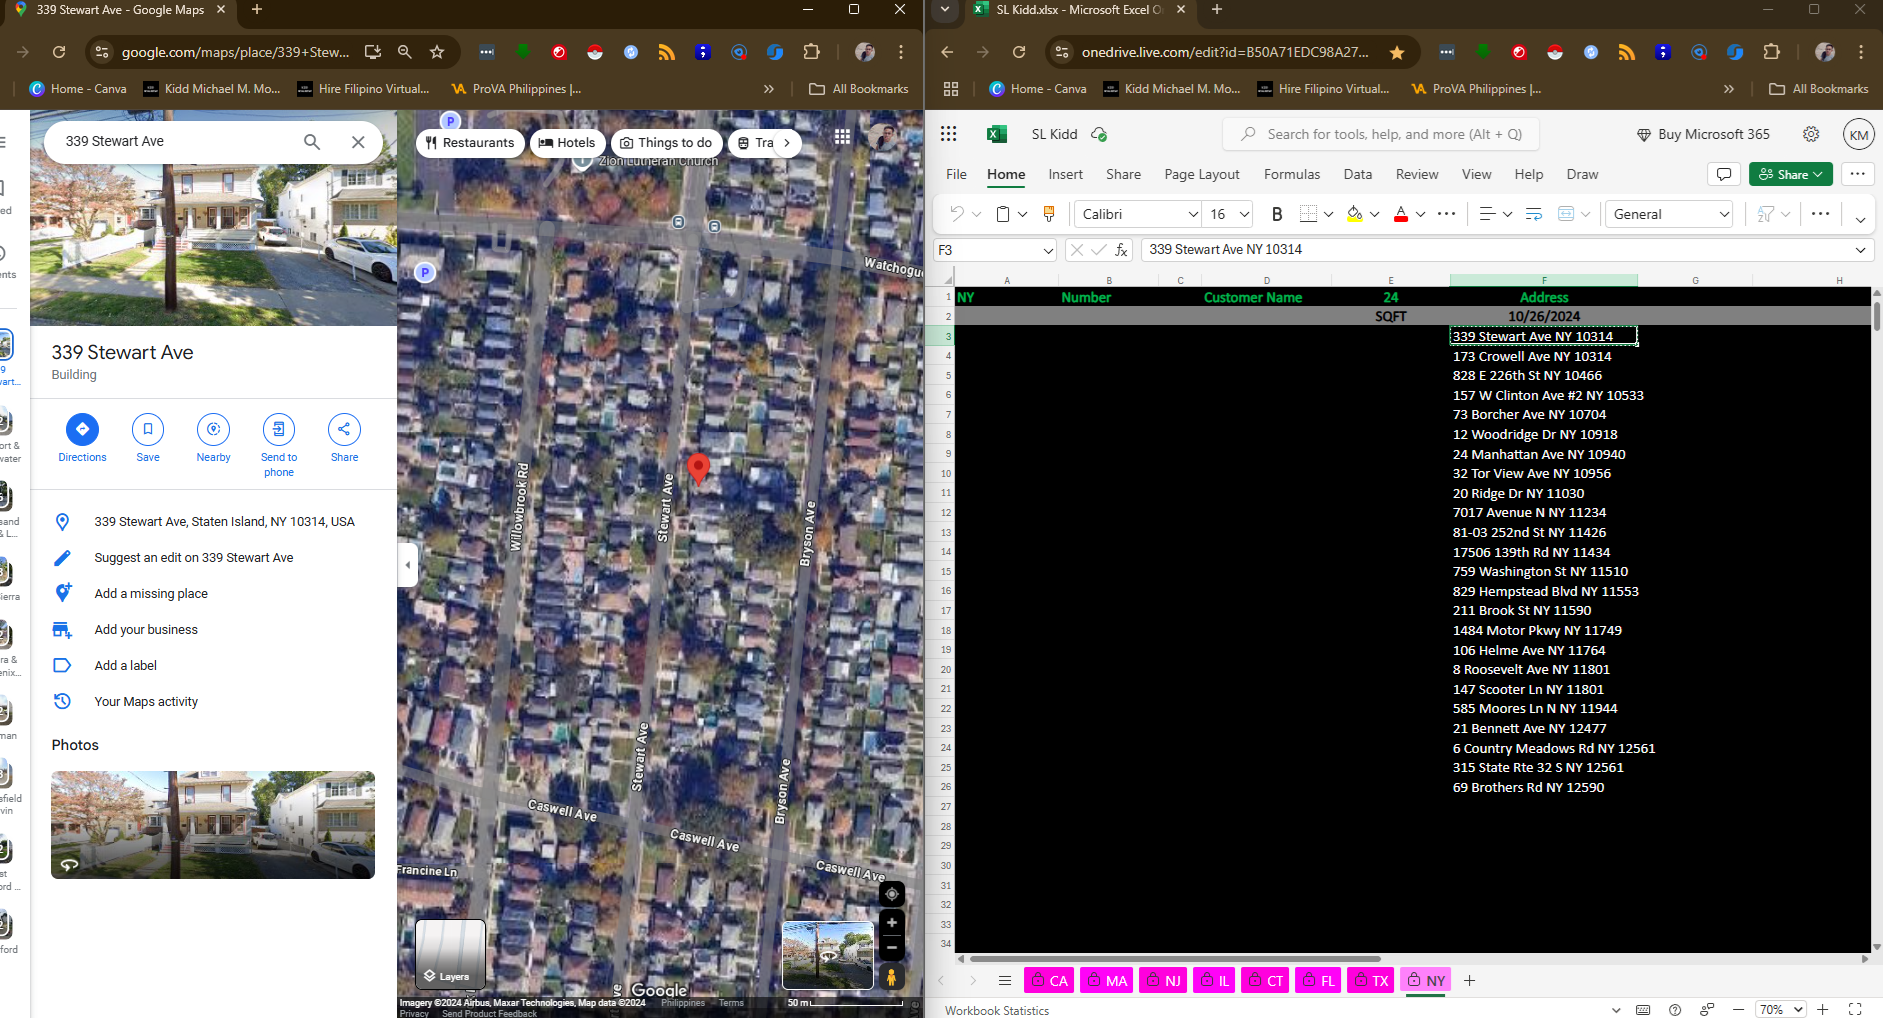
Task: Switch to the TX sheet tab
Action: 1370,980
